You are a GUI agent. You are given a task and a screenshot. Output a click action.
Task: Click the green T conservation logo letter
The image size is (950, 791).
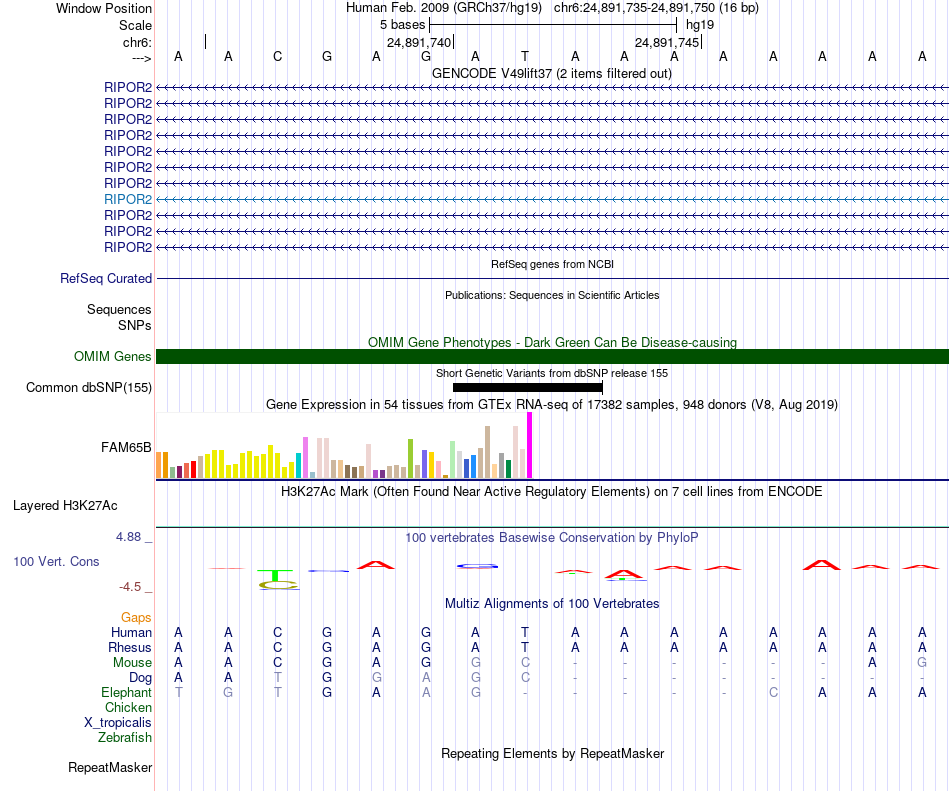[x=275, y=575]
